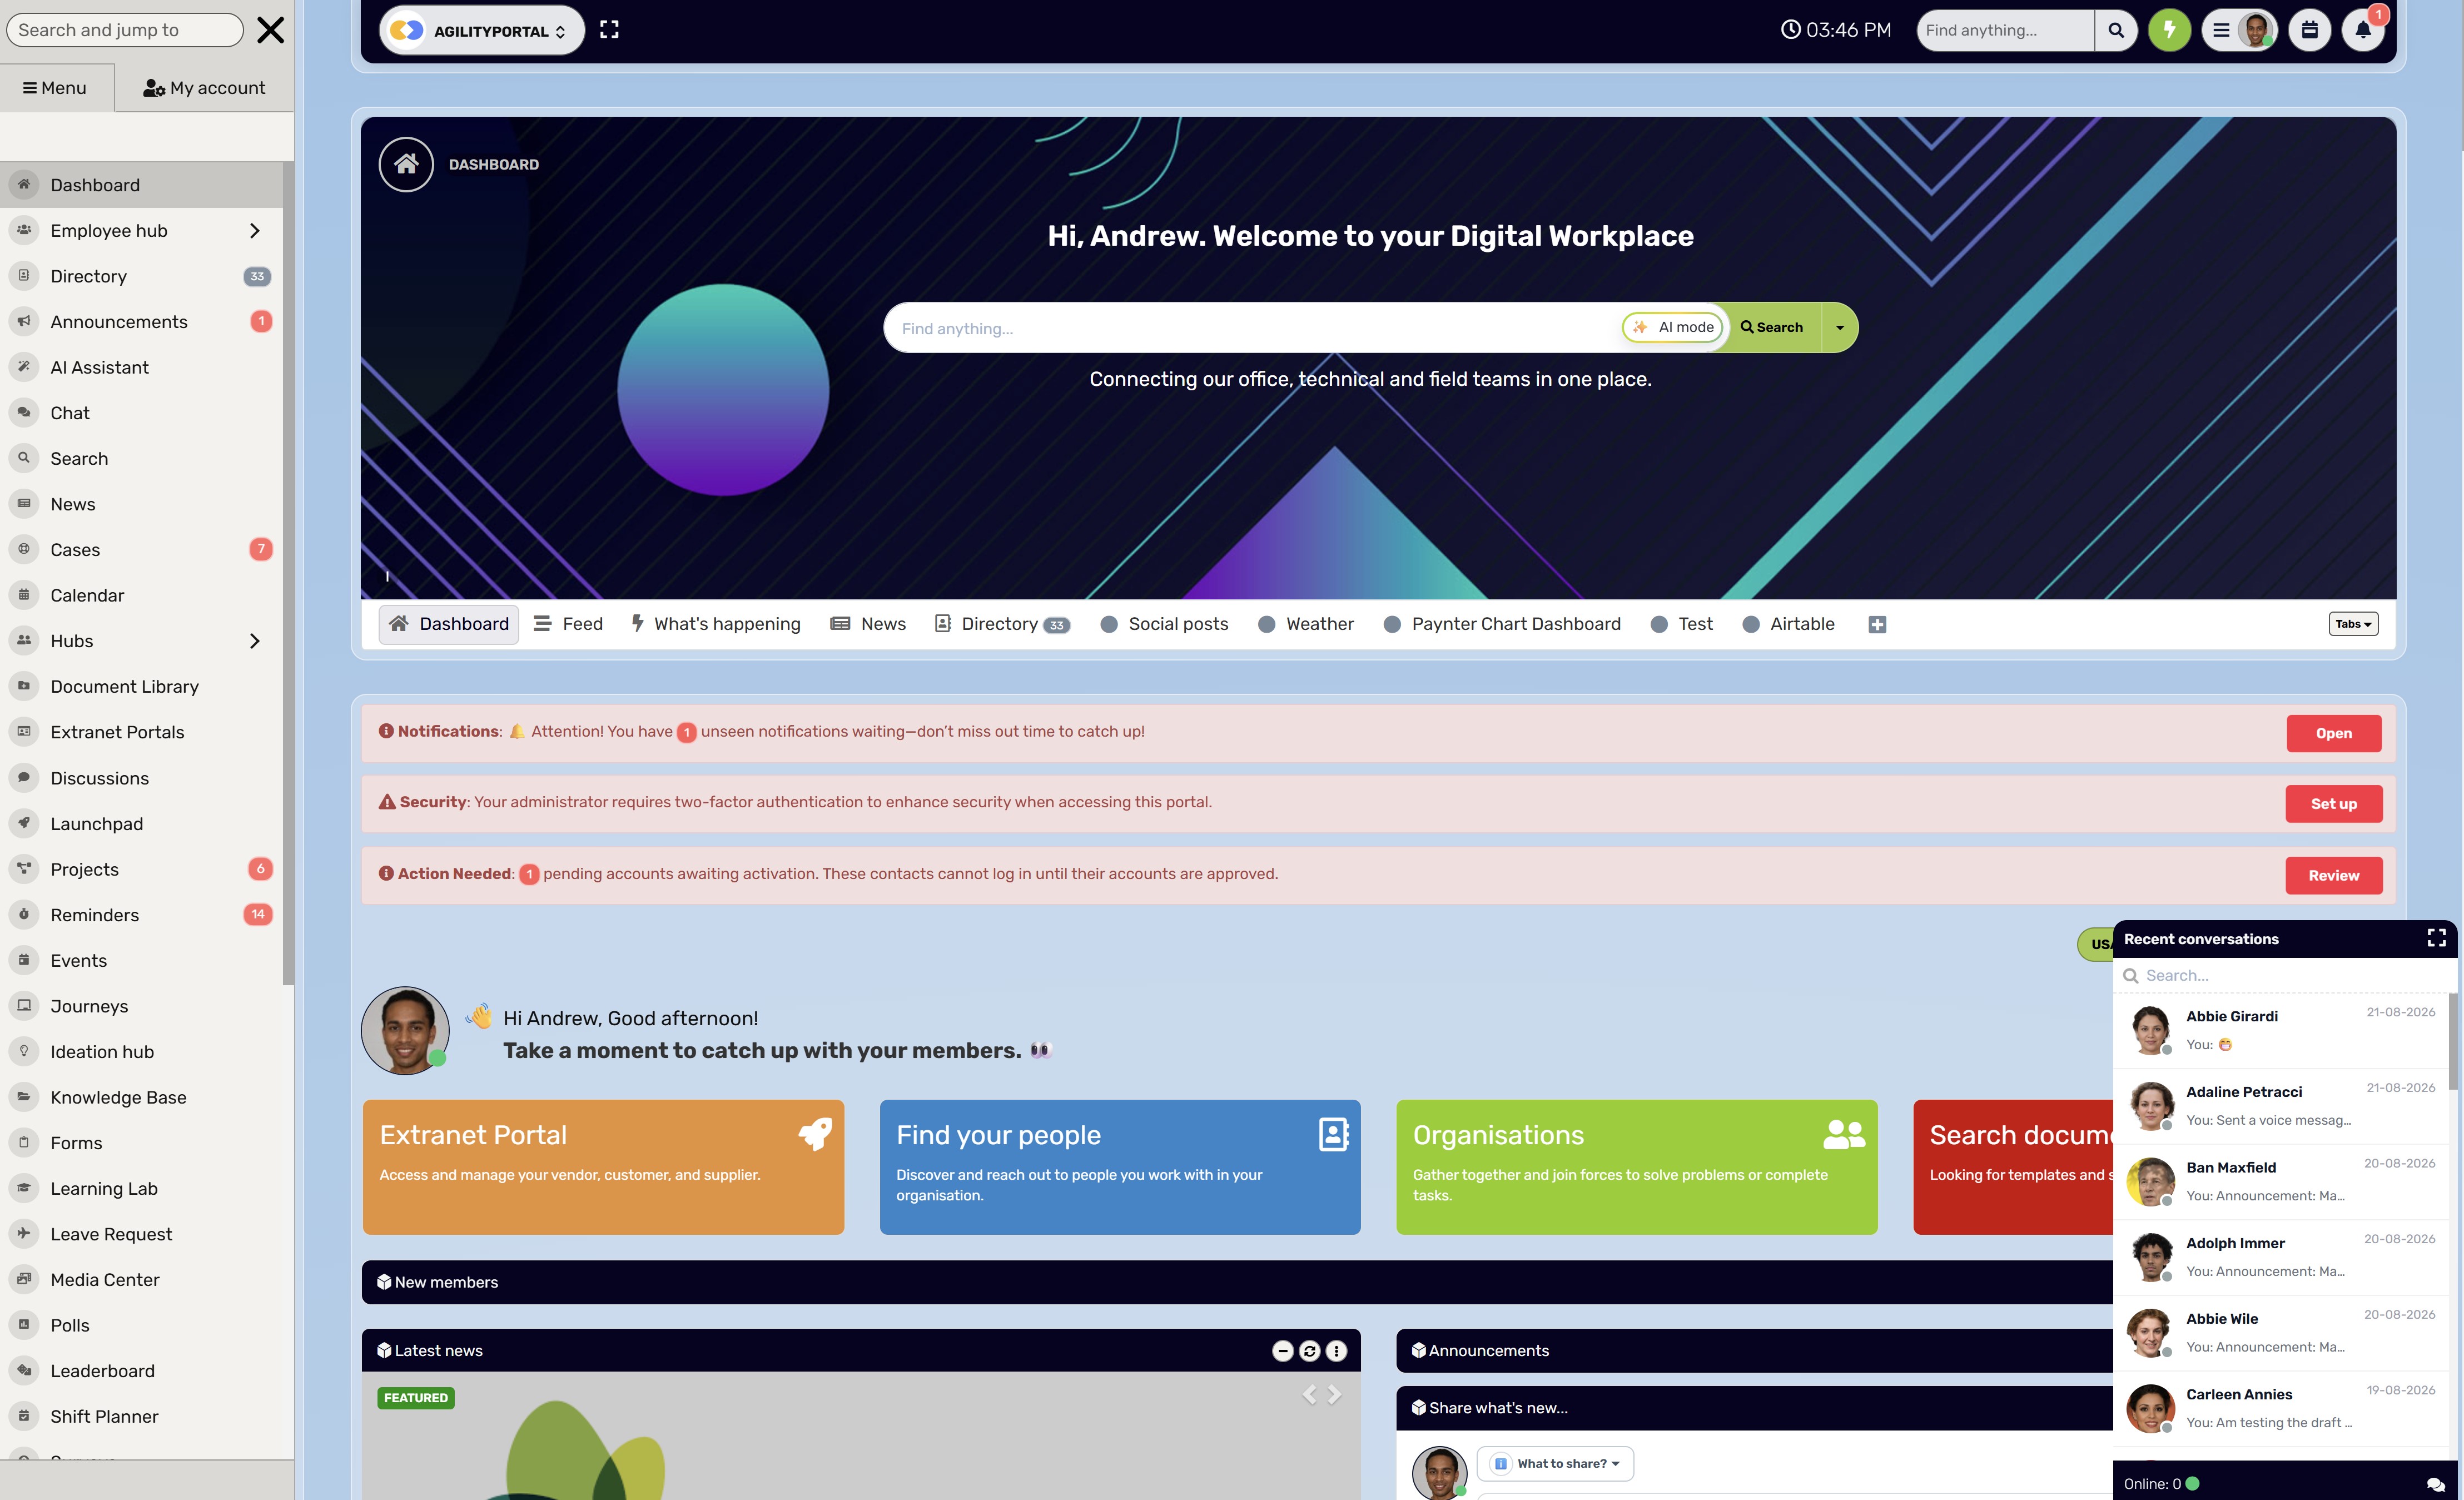Expand the Hubs submenu chevron

pos(254,641)
